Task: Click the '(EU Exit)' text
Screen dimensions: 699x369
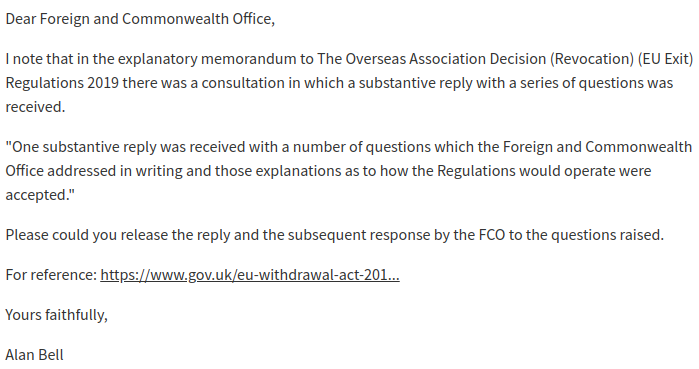Action: click(665, 59)
